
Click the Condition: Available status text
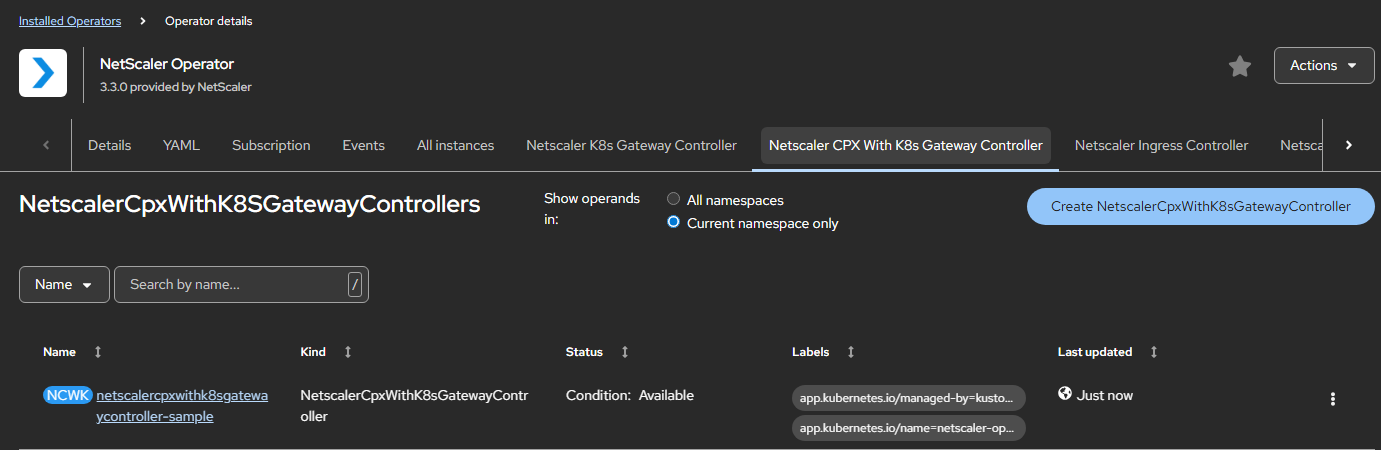point(630,395)
